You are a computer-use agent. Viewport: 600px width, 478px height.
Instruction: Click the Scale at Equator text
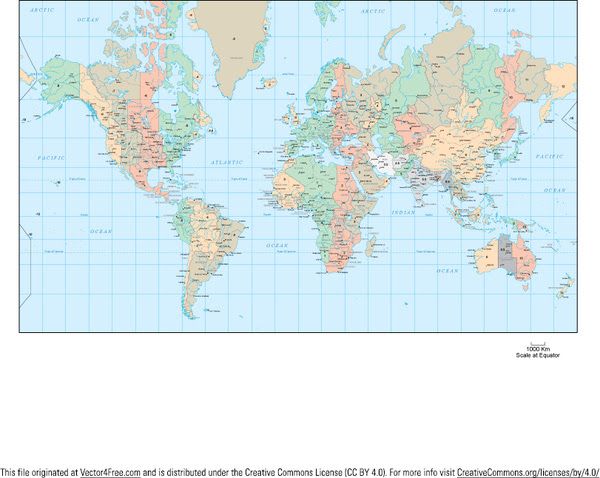coord(538,355)
